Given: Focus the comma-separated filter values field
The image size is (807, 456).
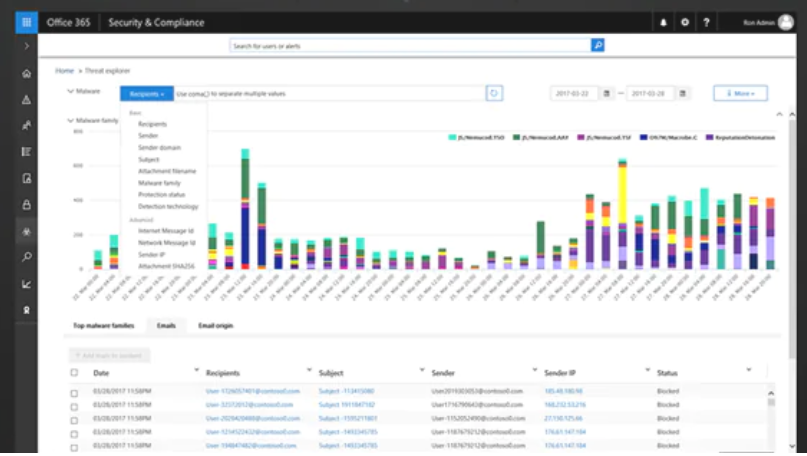Looking at the screenshot, I should pyautogui.click(x=329, y=94).
